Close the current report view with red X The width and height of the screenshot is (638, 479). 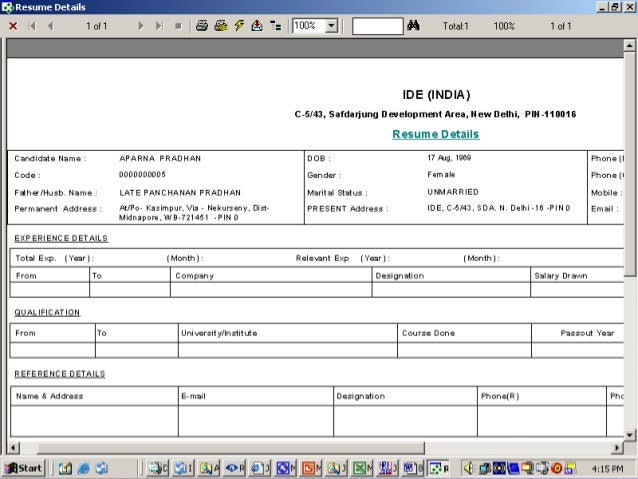click(13, 26)
